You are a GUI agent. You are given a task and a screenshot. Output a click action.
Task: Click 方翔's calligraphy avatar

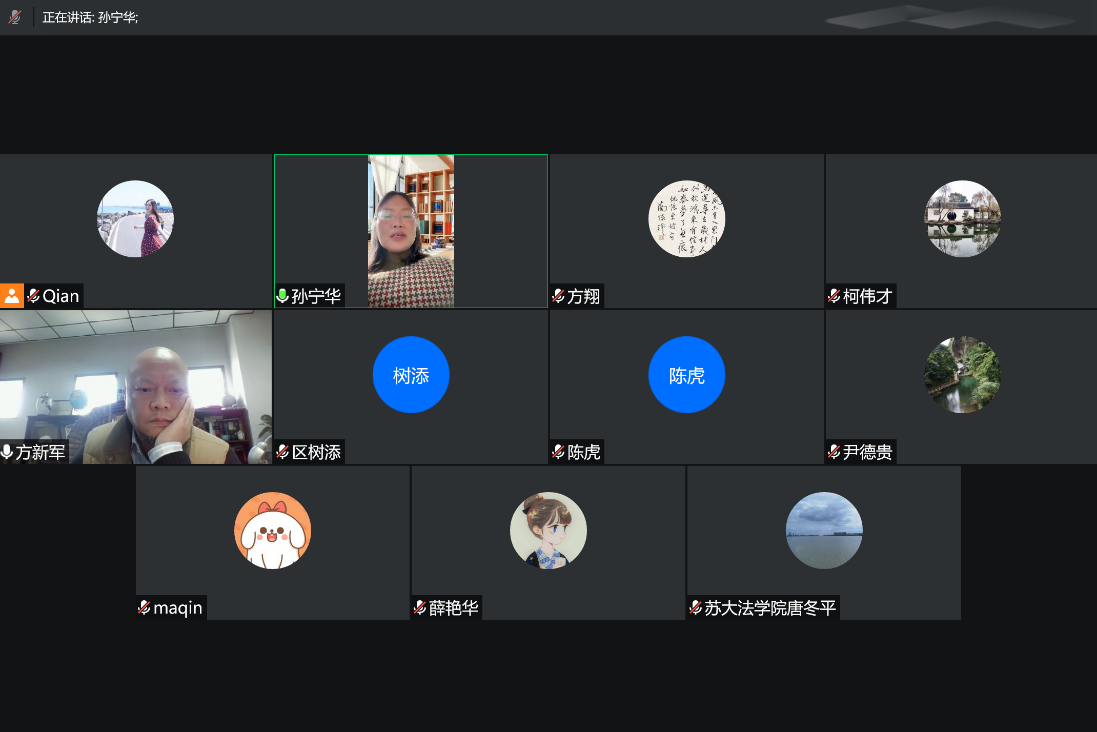(687, 219)
